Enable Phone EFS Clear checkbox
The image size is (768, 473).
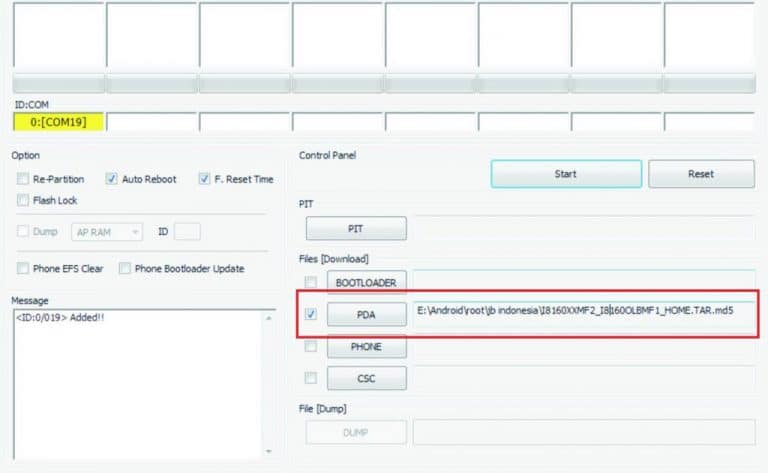click(x=23, y=268)
